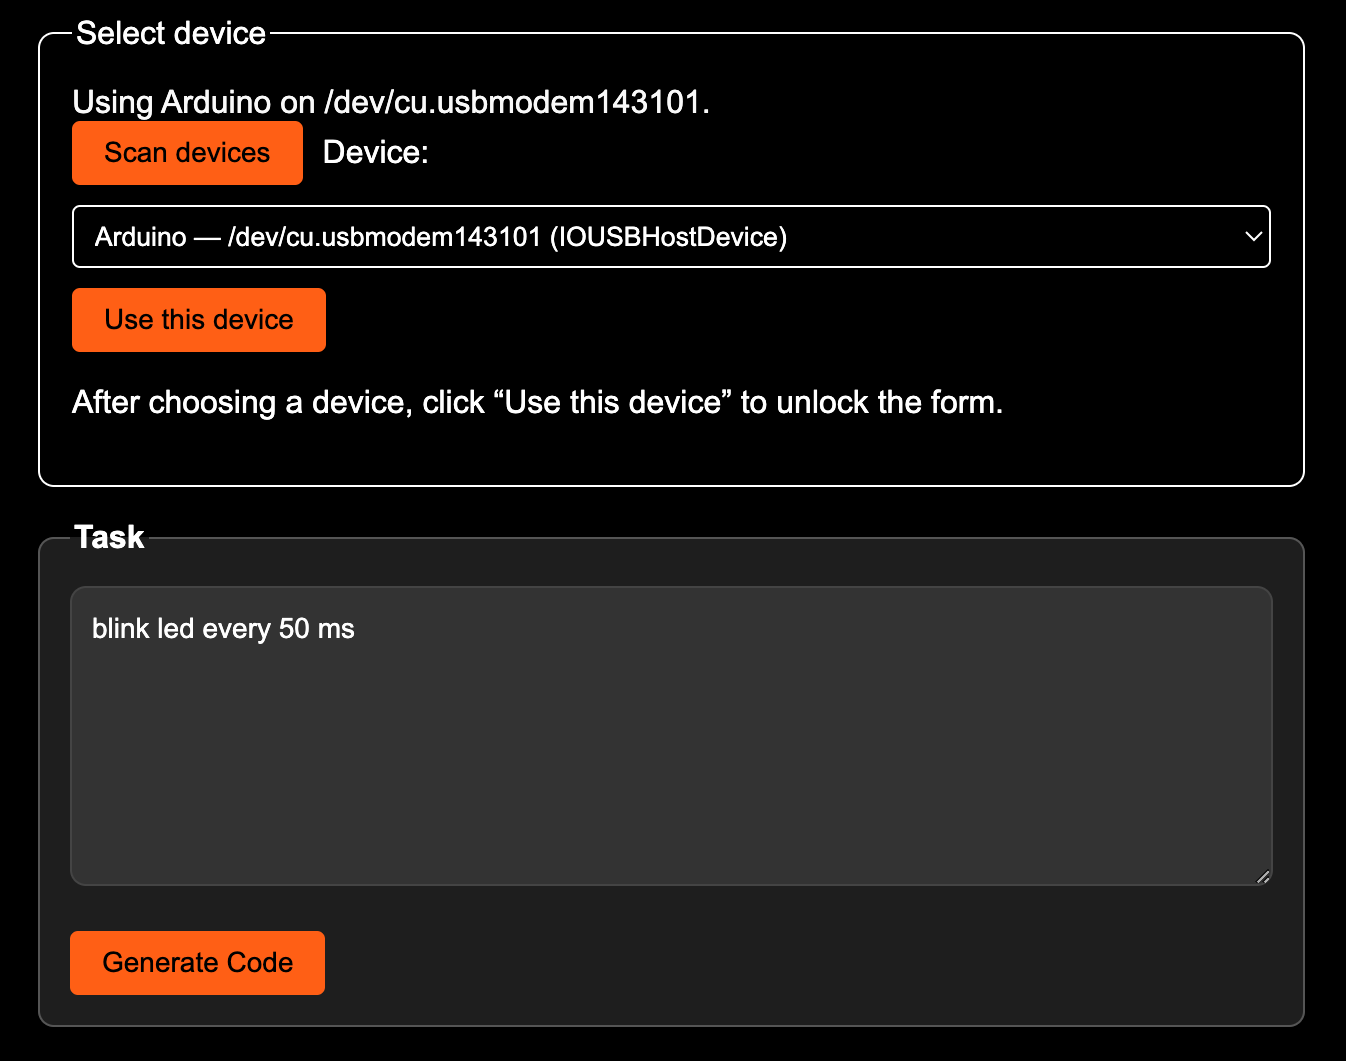This screenshot has height=1061, width=1346.
Task: Click the "Task" section heading
Action: [x=110, y=537]
